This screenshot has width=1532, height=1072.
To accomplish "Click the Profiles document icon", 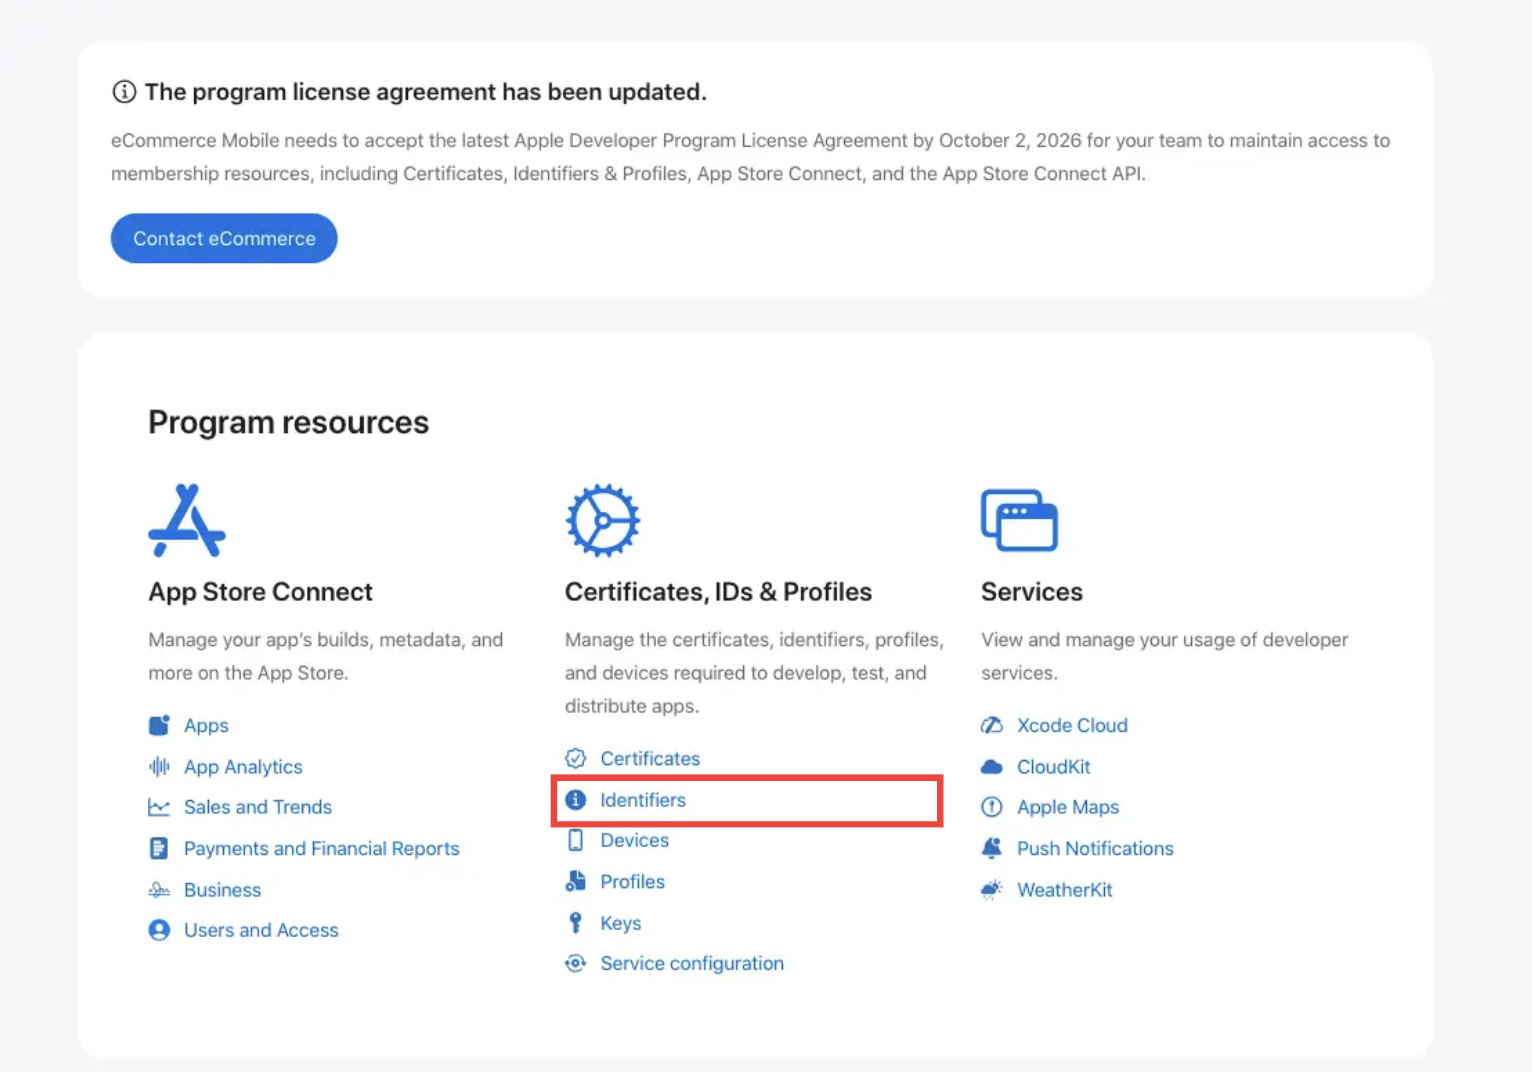I will [576, 881].
